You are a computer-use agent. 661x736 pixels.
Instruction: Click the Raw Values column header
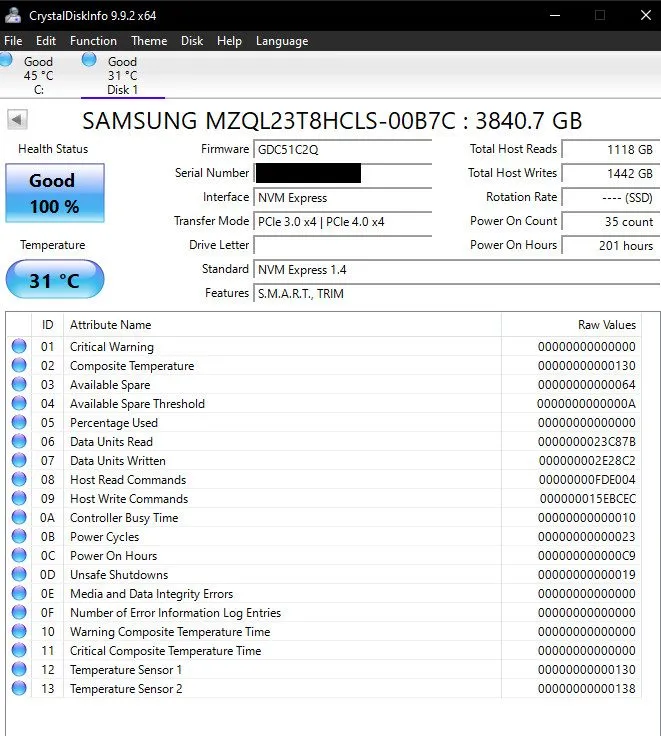pos(571,325)
